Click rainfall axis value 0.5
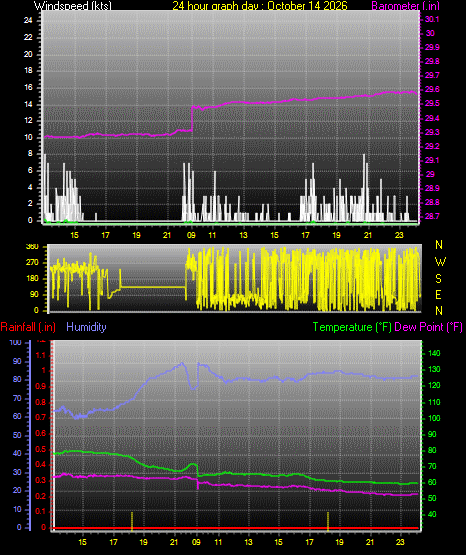 (41, 449)
